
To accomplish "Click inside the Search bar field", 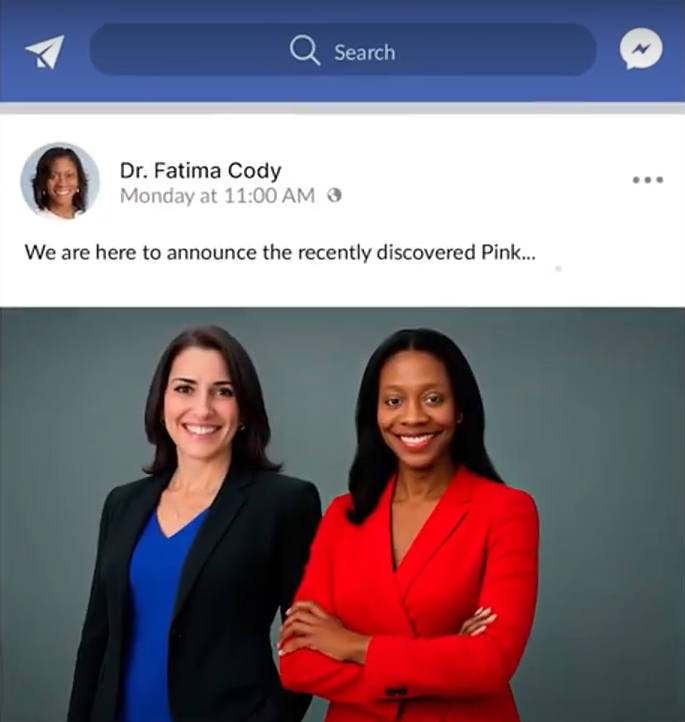I will (343, 50).
